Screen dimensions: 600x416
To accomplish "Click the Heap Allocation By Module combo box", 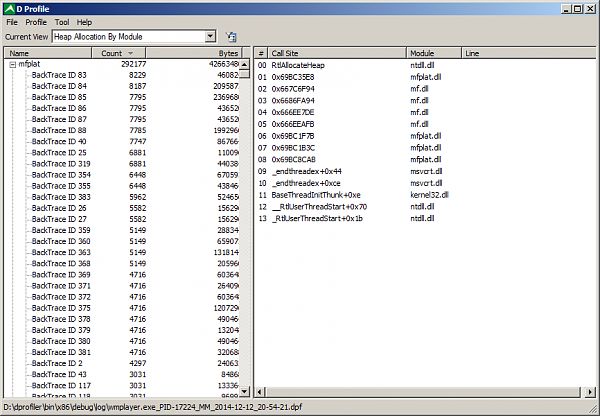I will coord(134,36).
